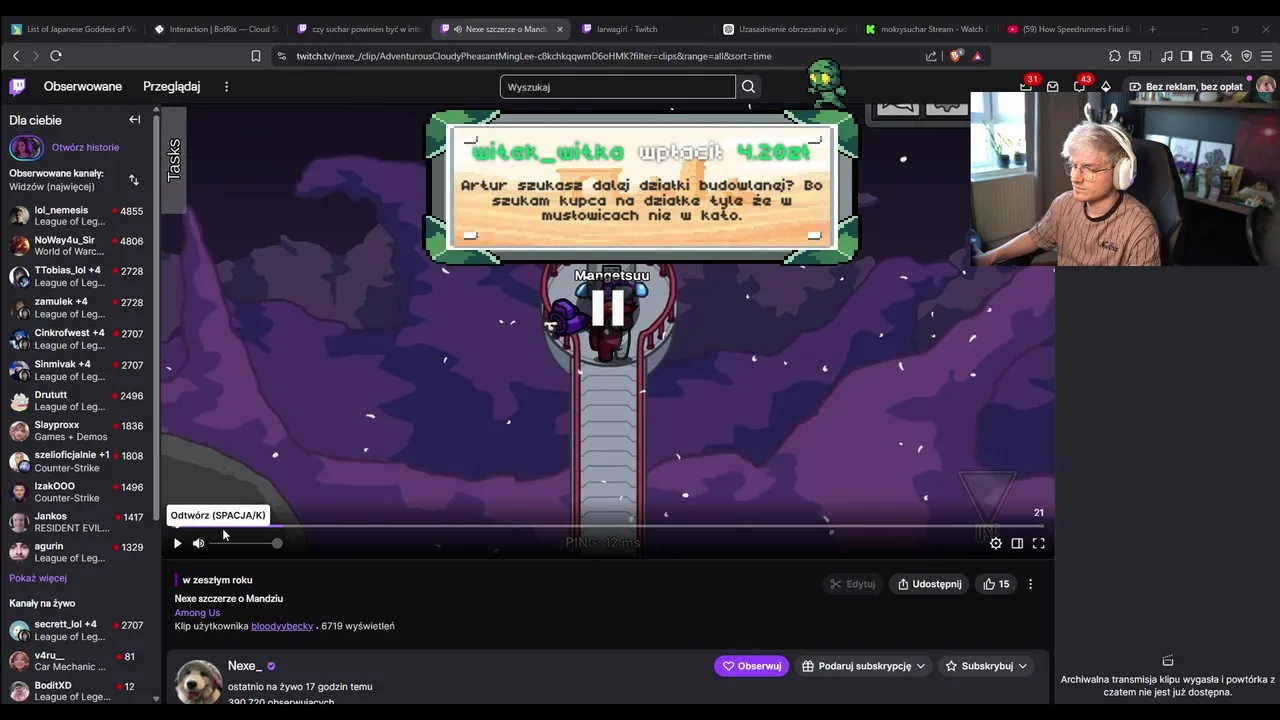
Task: Open the Brave playlist music note icon
Action: coord(1167,56)
